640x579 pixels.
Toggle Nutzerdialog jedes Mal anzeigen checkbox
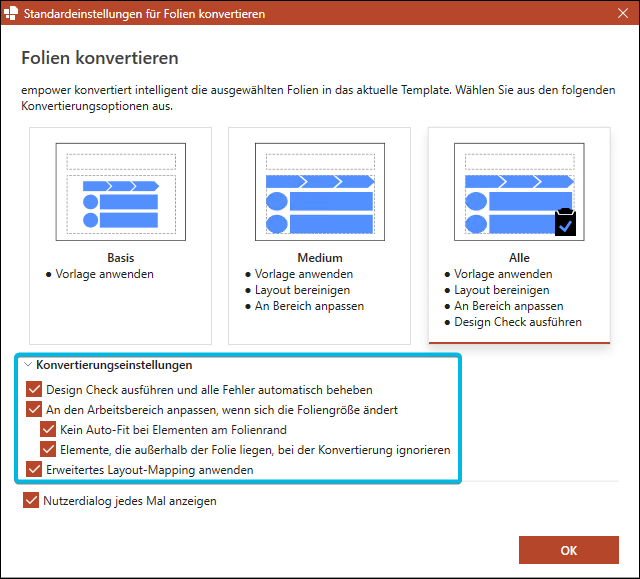tap(31, 500)
